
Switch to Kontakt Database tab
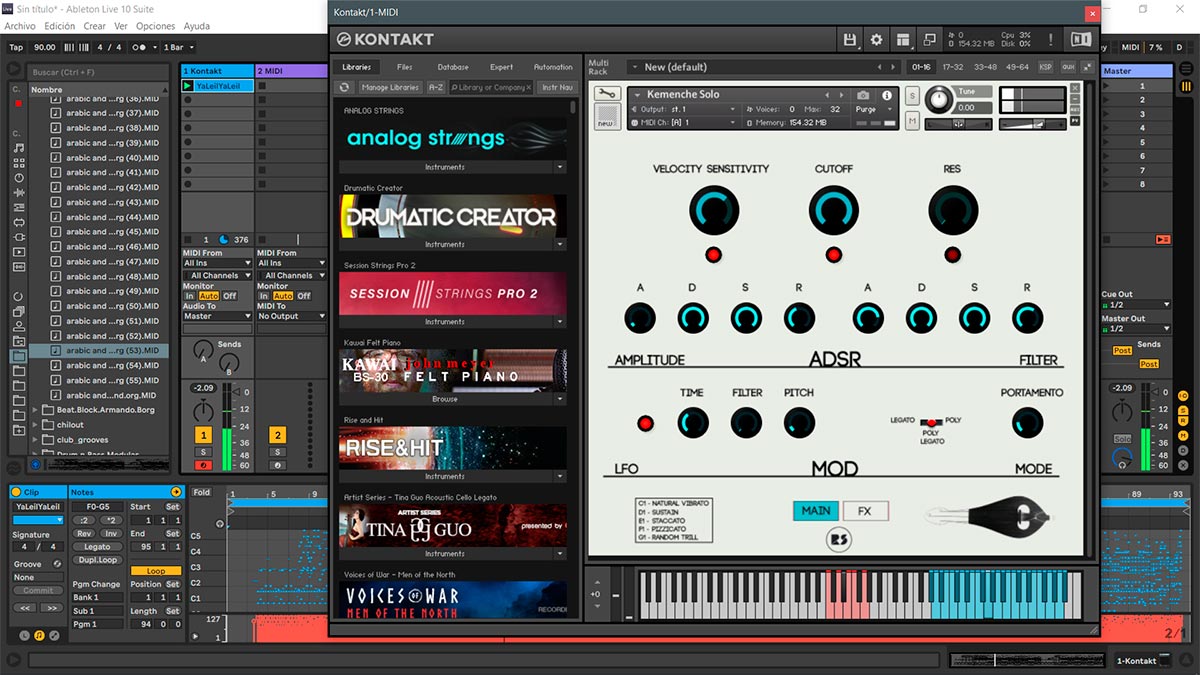pyautogui.click(x=453, y=67)
